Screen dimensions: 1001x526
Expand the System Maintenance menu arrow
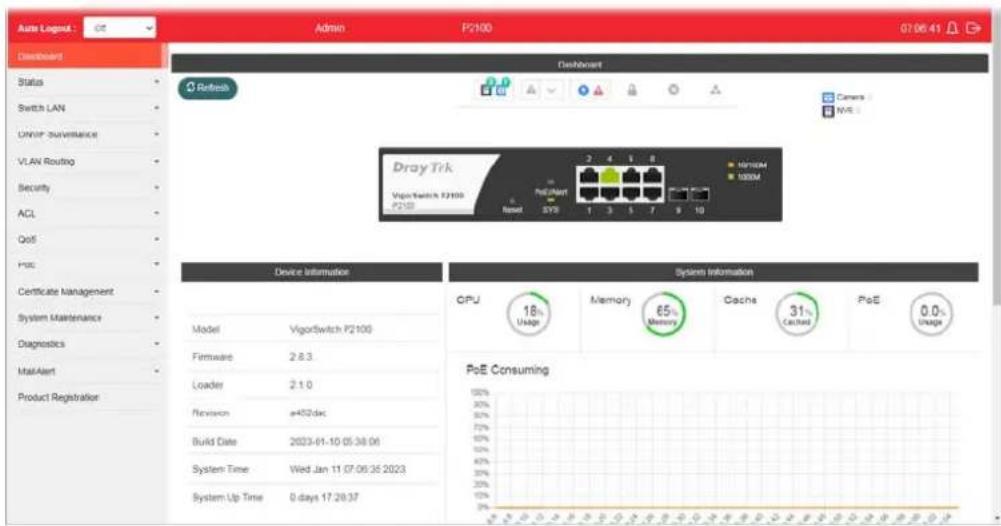pyautogui.click(x=156, y=318)
